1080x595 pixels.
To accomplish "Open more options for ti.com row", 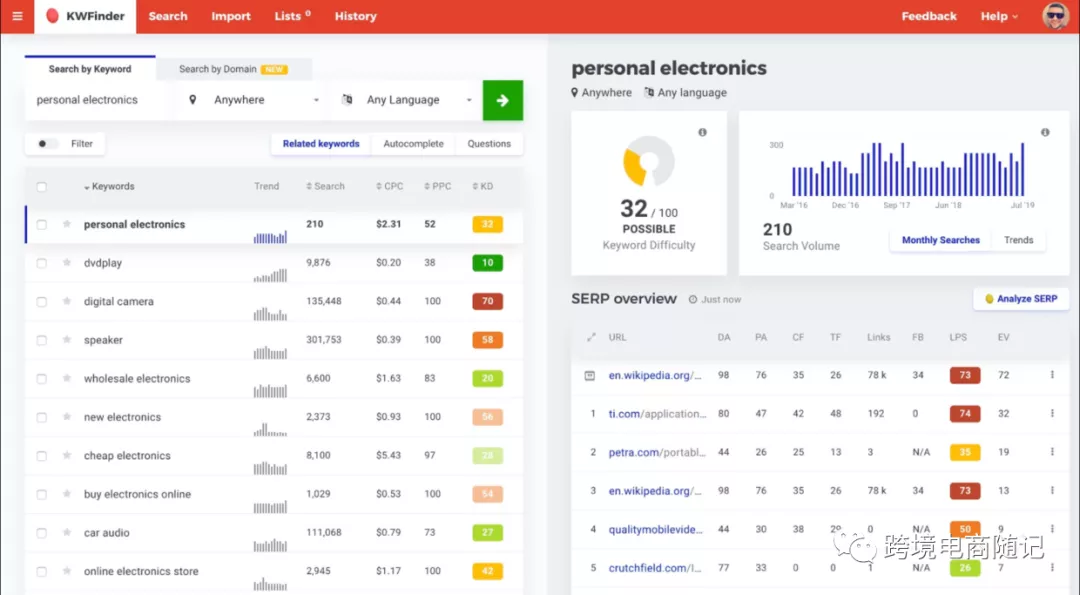I will [x=1052, y=413].
